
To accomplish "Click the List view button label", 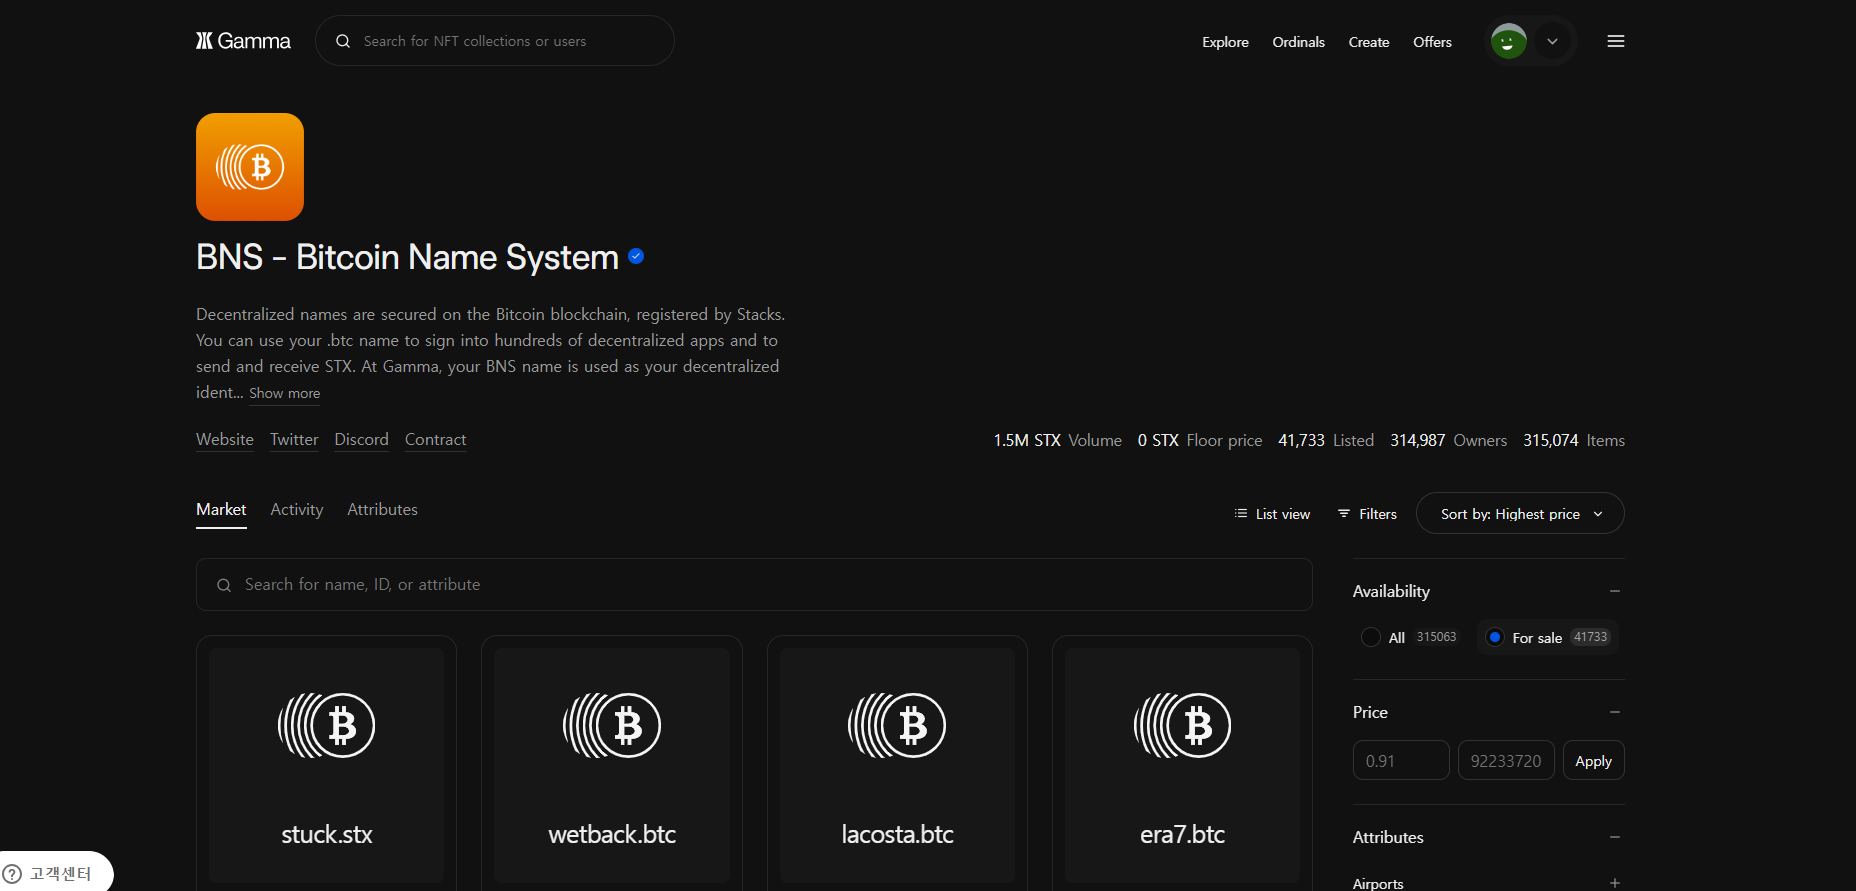I will 1283,514.
